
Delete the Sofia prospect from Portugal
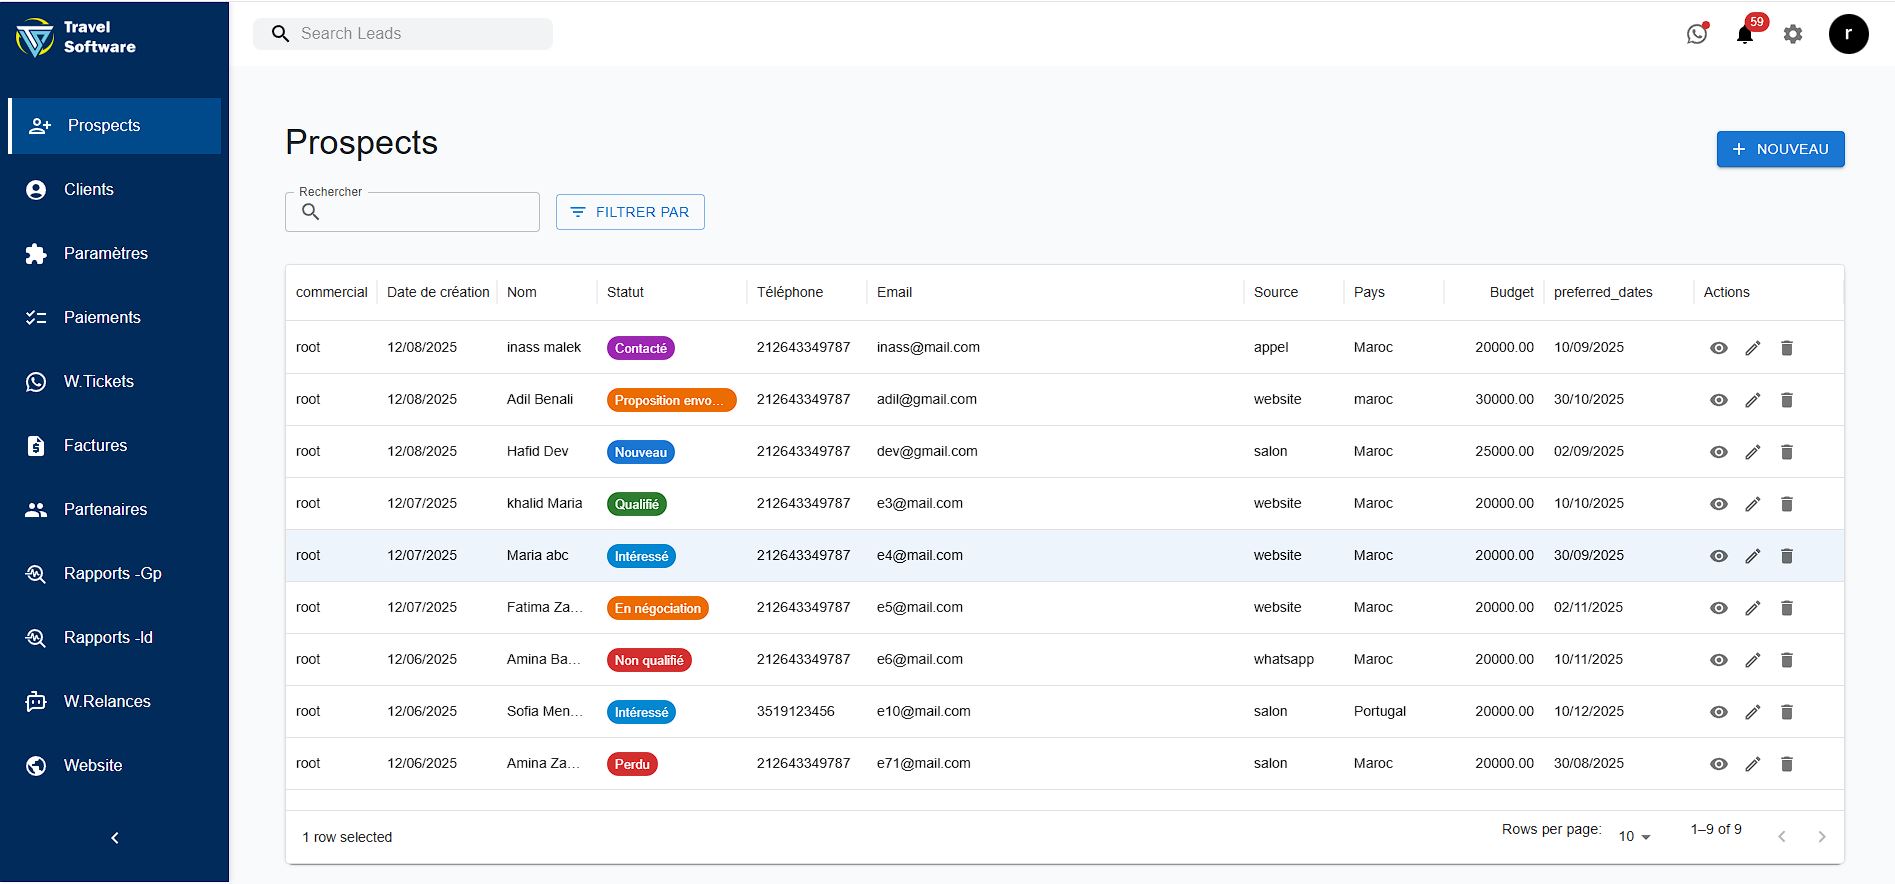(x=1787, y=712)
